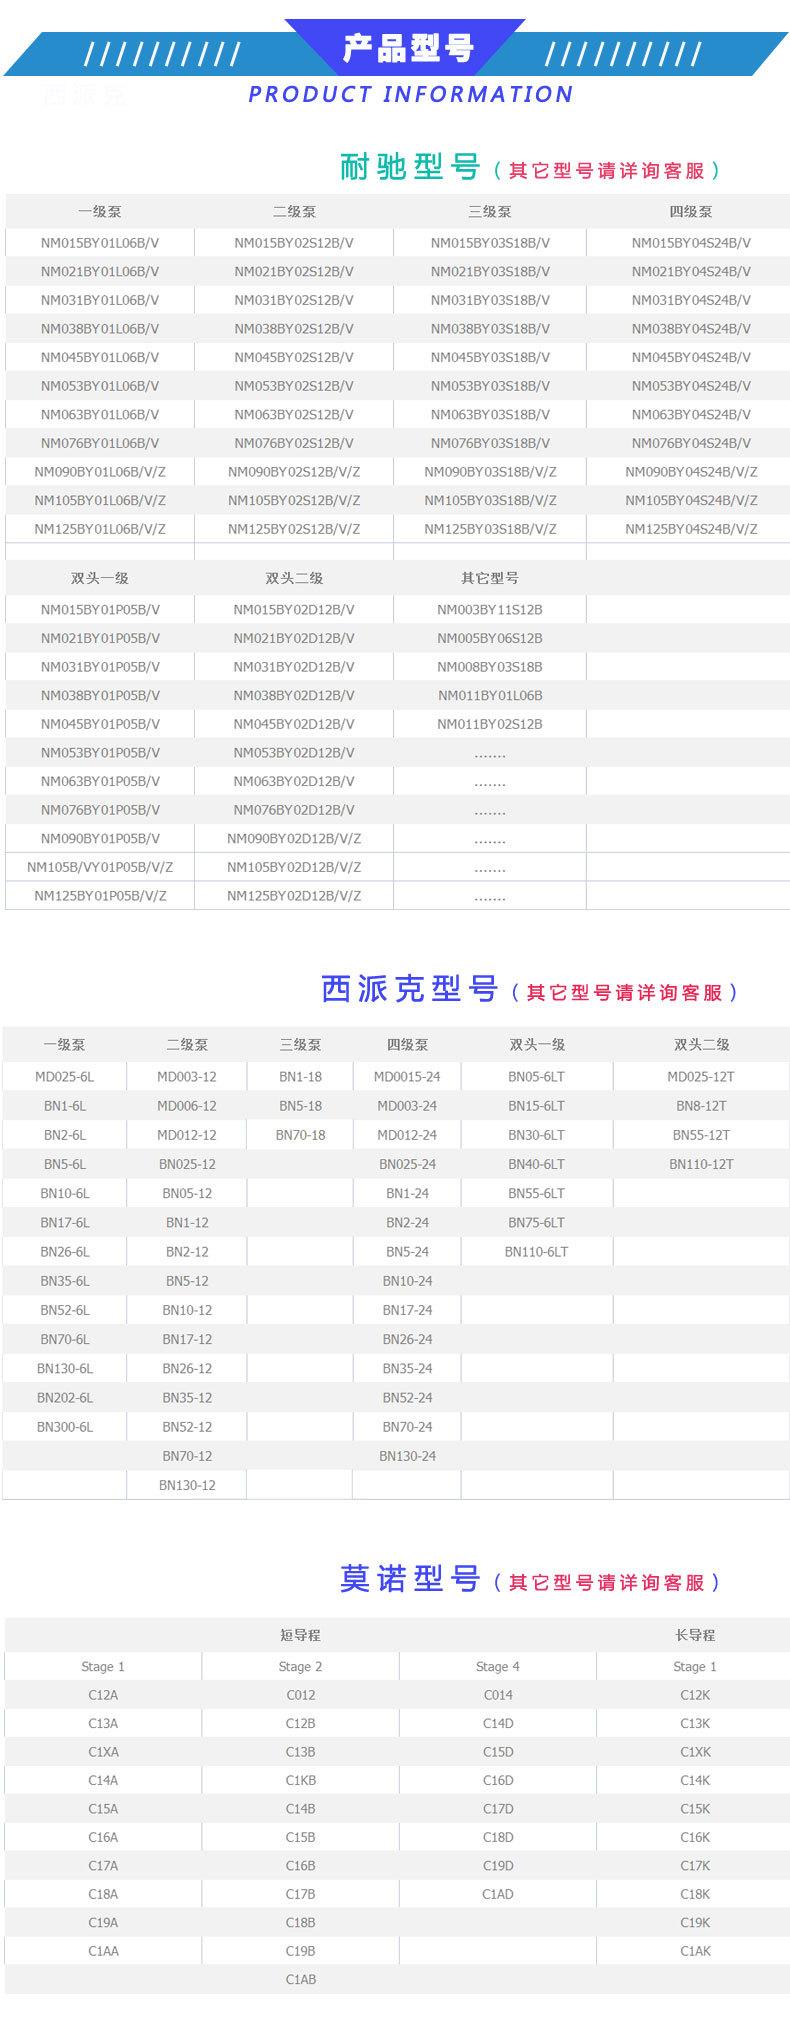Viewport: 790px width, 2032px height.
Task: Click model NM076BY02D12B/V
Action: click(x=294, y=810)
